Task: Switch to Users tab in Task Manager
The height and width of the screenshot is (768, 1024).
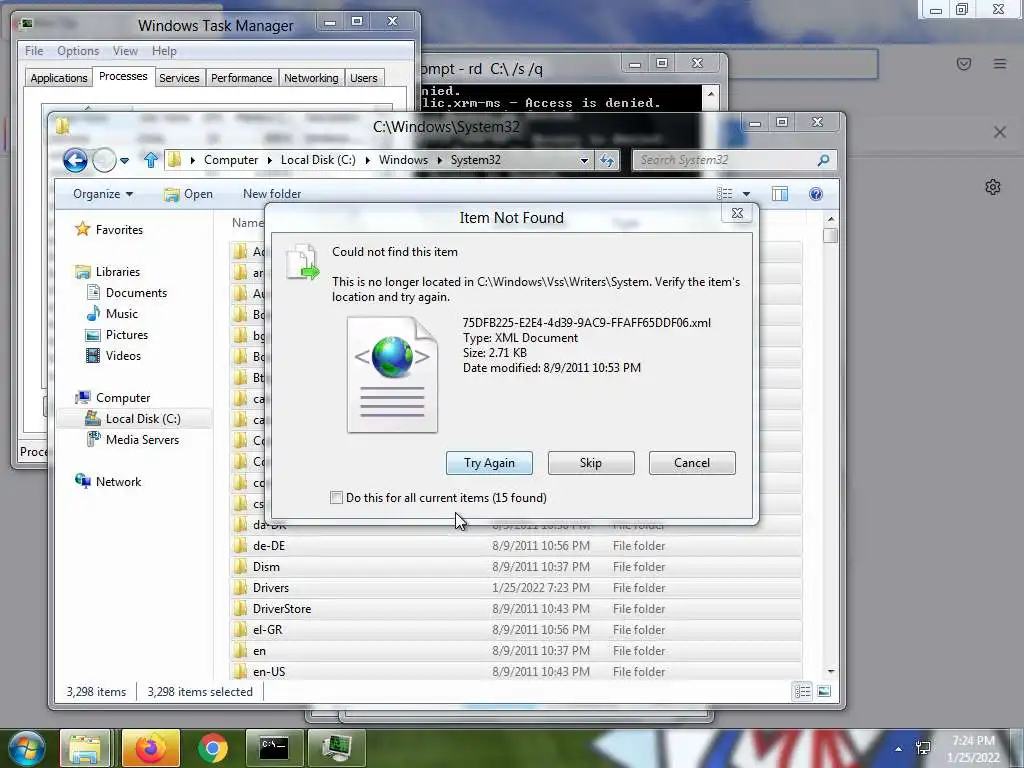Action: click(363, 78)
